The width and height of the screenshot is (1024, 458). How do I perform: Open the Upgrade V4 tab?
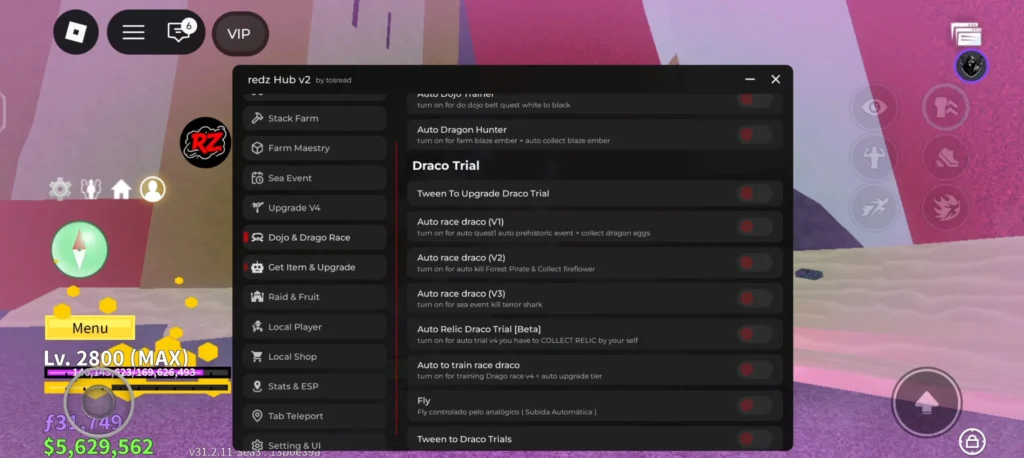[x=315, y=208]
